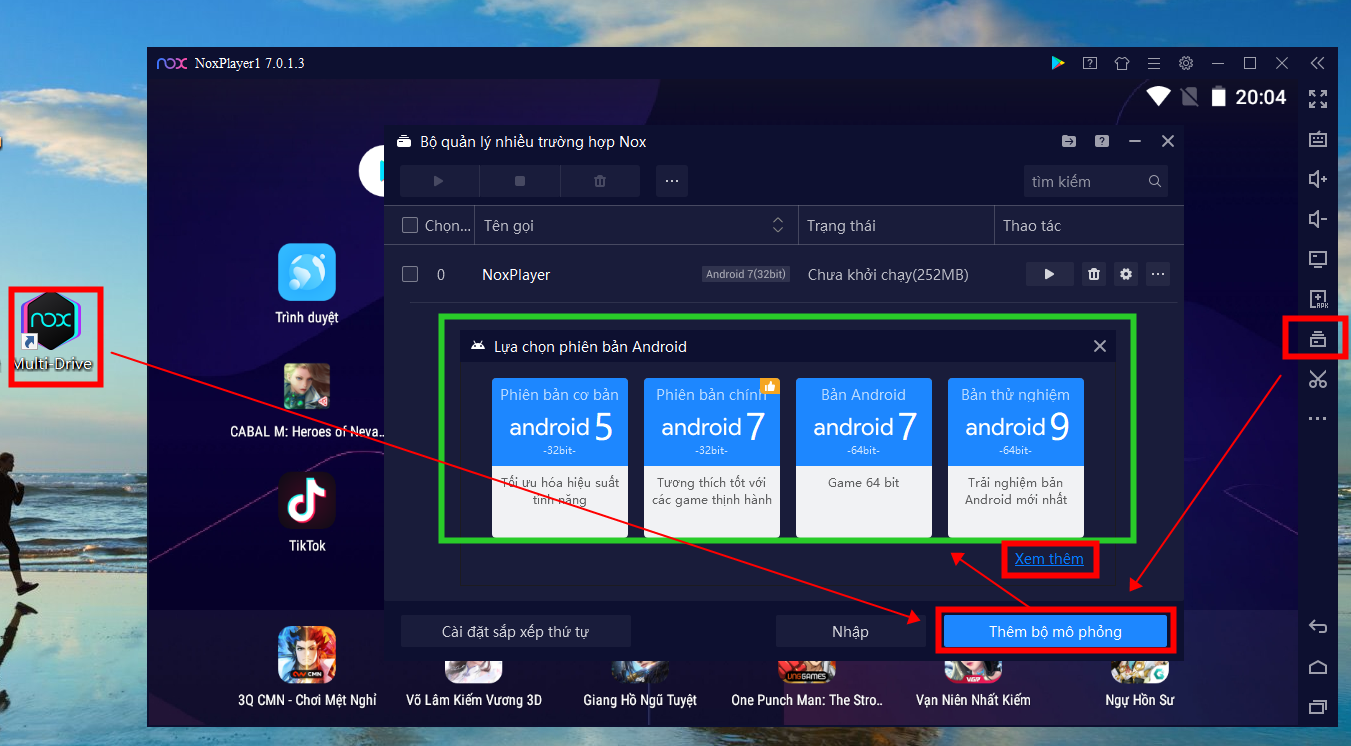1351x746 pixels.
Task: Start the NoxPlayer instance with play button
Action: [1049, 274]
